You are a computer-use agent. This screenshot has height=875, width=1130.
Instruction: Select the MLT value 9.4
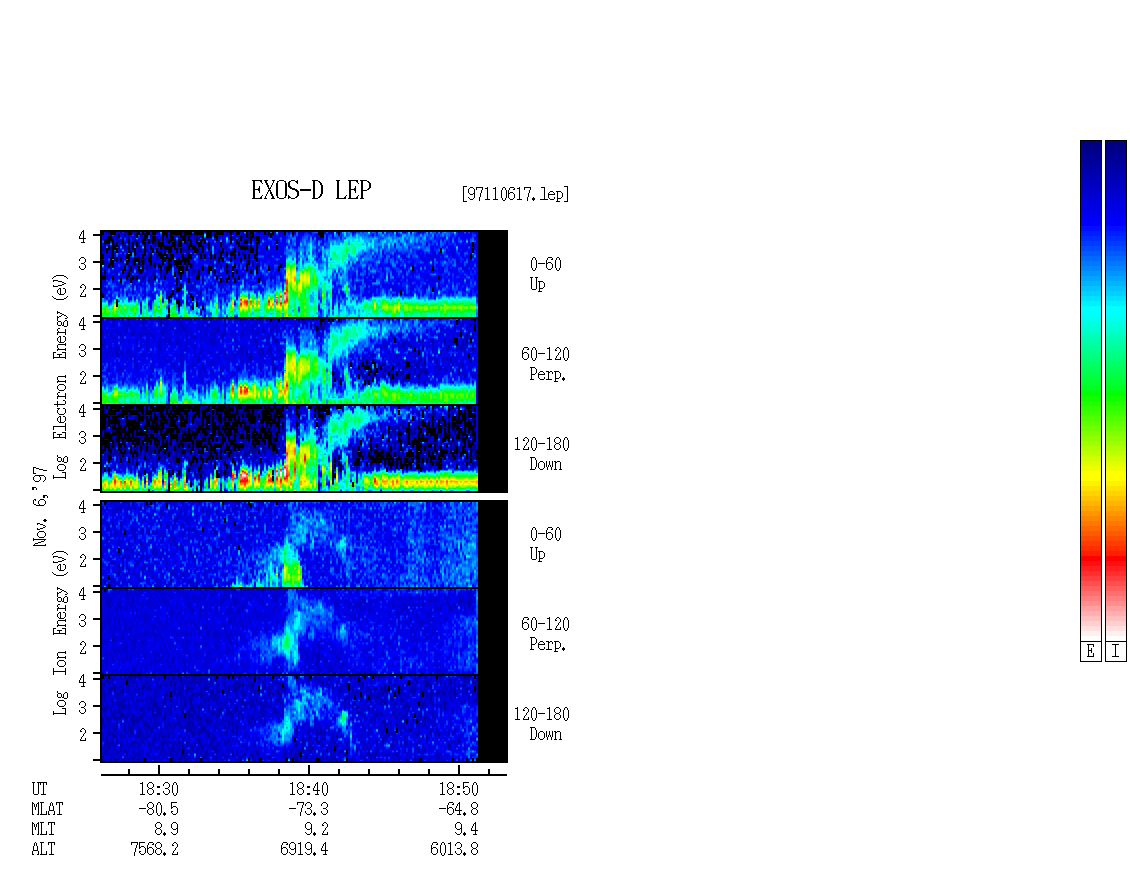click(x=466, y=829)
